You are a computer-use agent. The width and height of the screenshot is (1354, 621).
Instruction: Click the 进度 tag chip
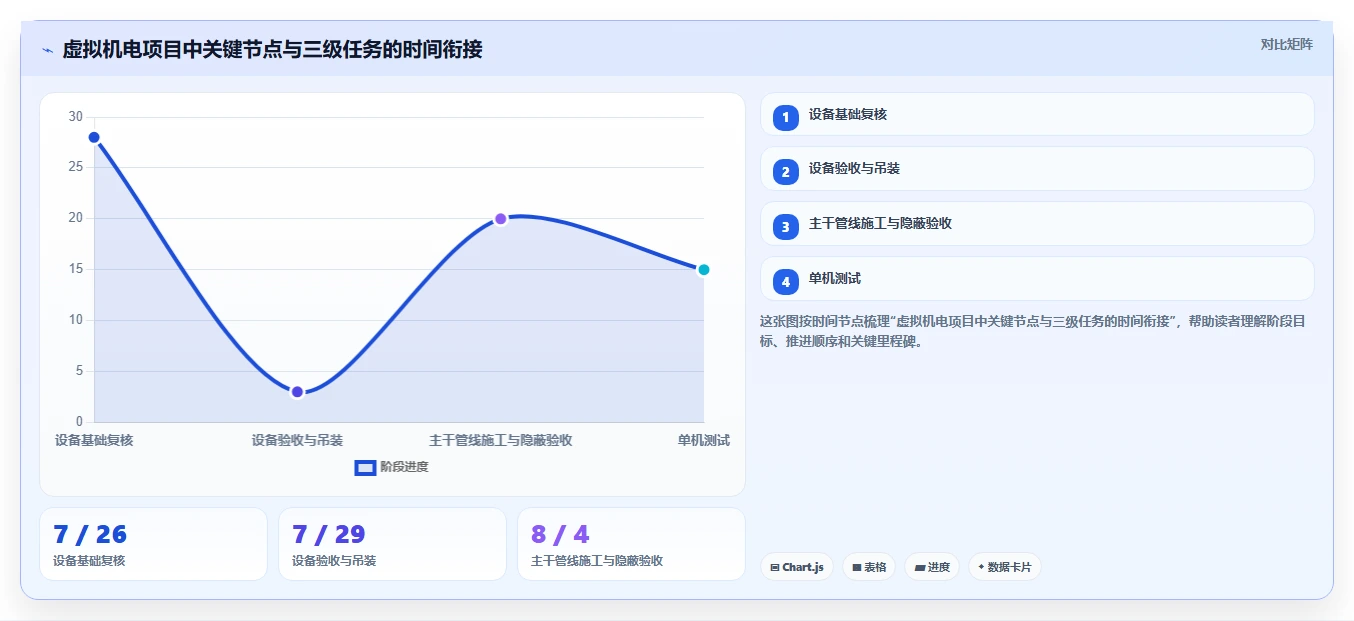(932, 567)
